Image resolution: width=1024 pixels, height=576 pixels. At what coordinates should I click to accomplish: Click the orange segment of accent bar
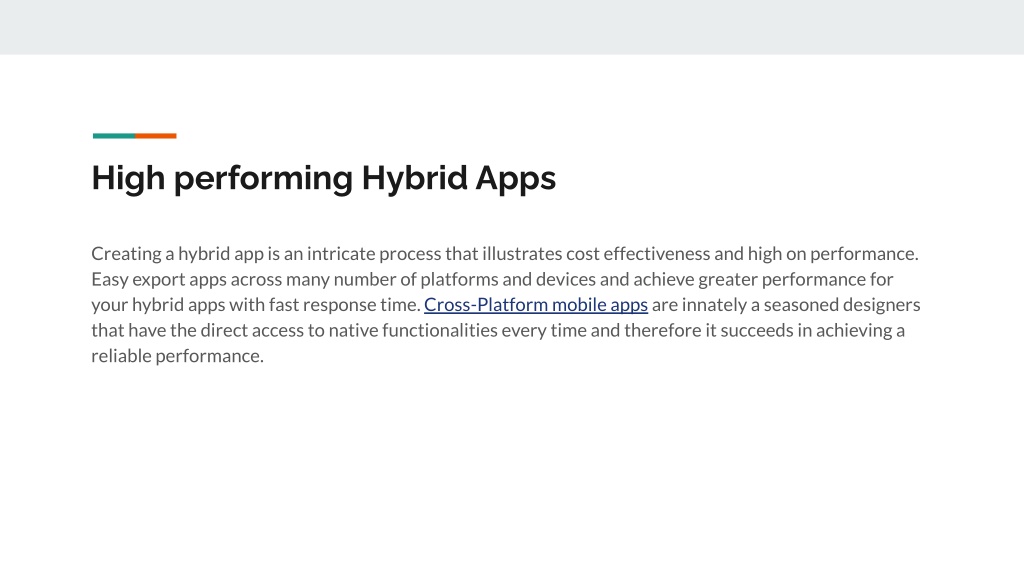coord(156,136)
